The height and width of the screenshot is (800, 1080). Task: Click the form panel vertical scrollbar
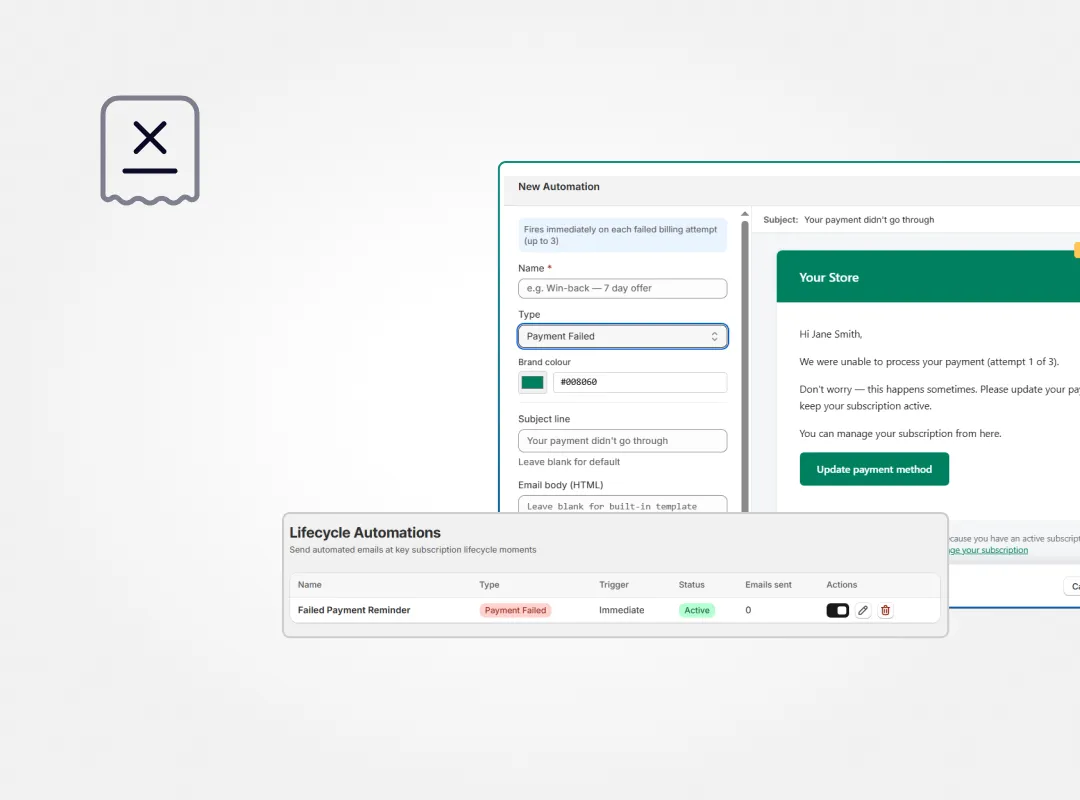coord(745,365)
